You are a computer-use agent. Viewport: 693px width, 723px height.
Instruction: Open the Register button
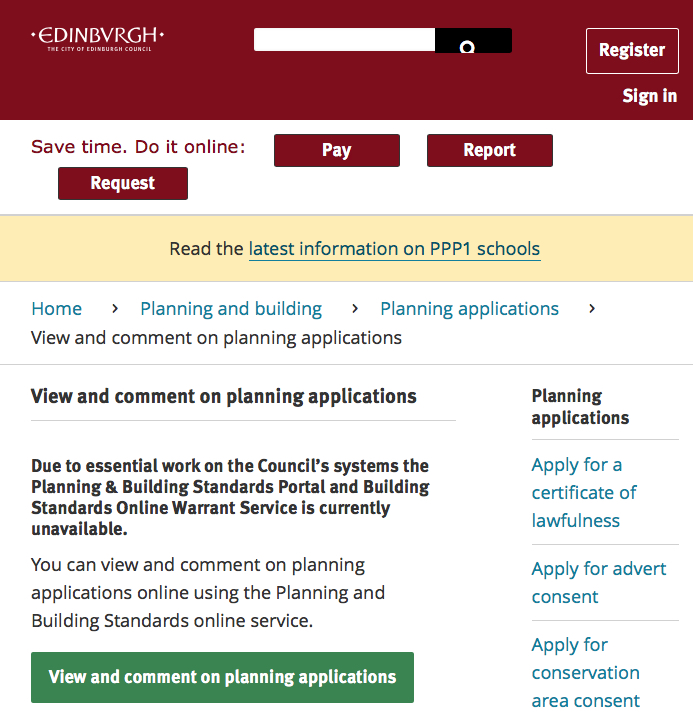tap(632, 51)
